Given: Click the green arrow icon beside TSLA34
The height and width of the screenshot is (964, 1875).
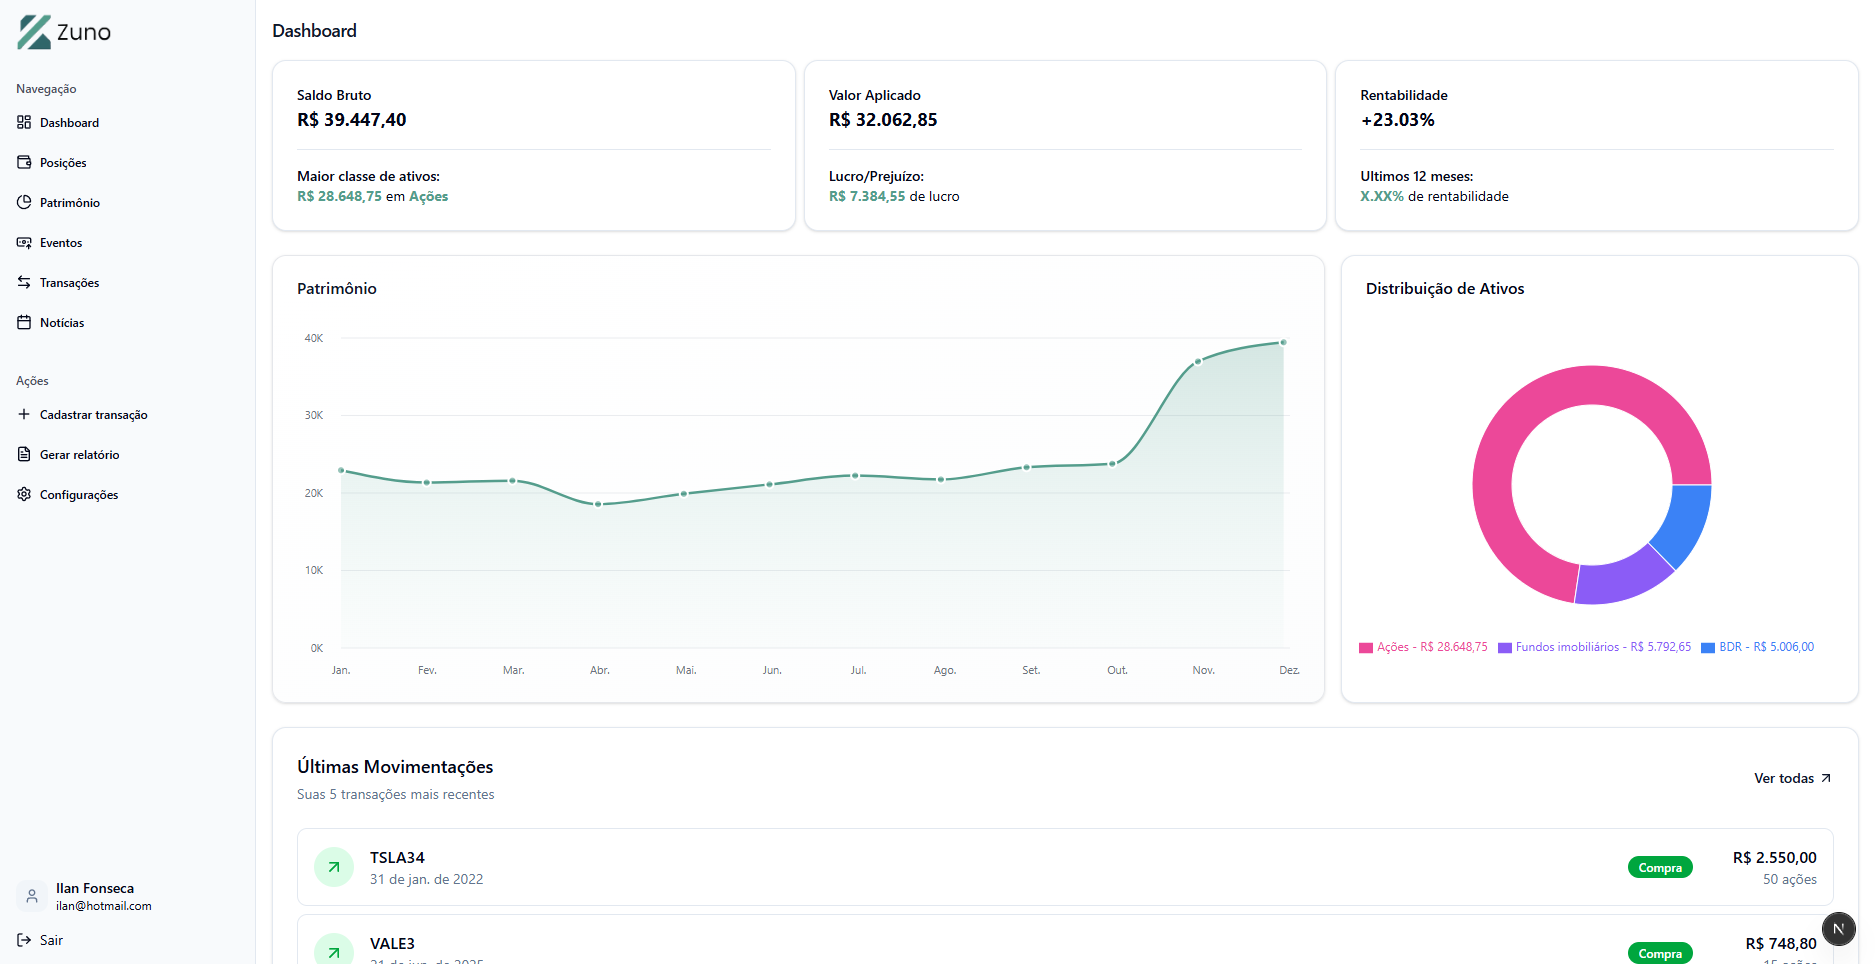Looking at the screenshot, I should (334, 867).
